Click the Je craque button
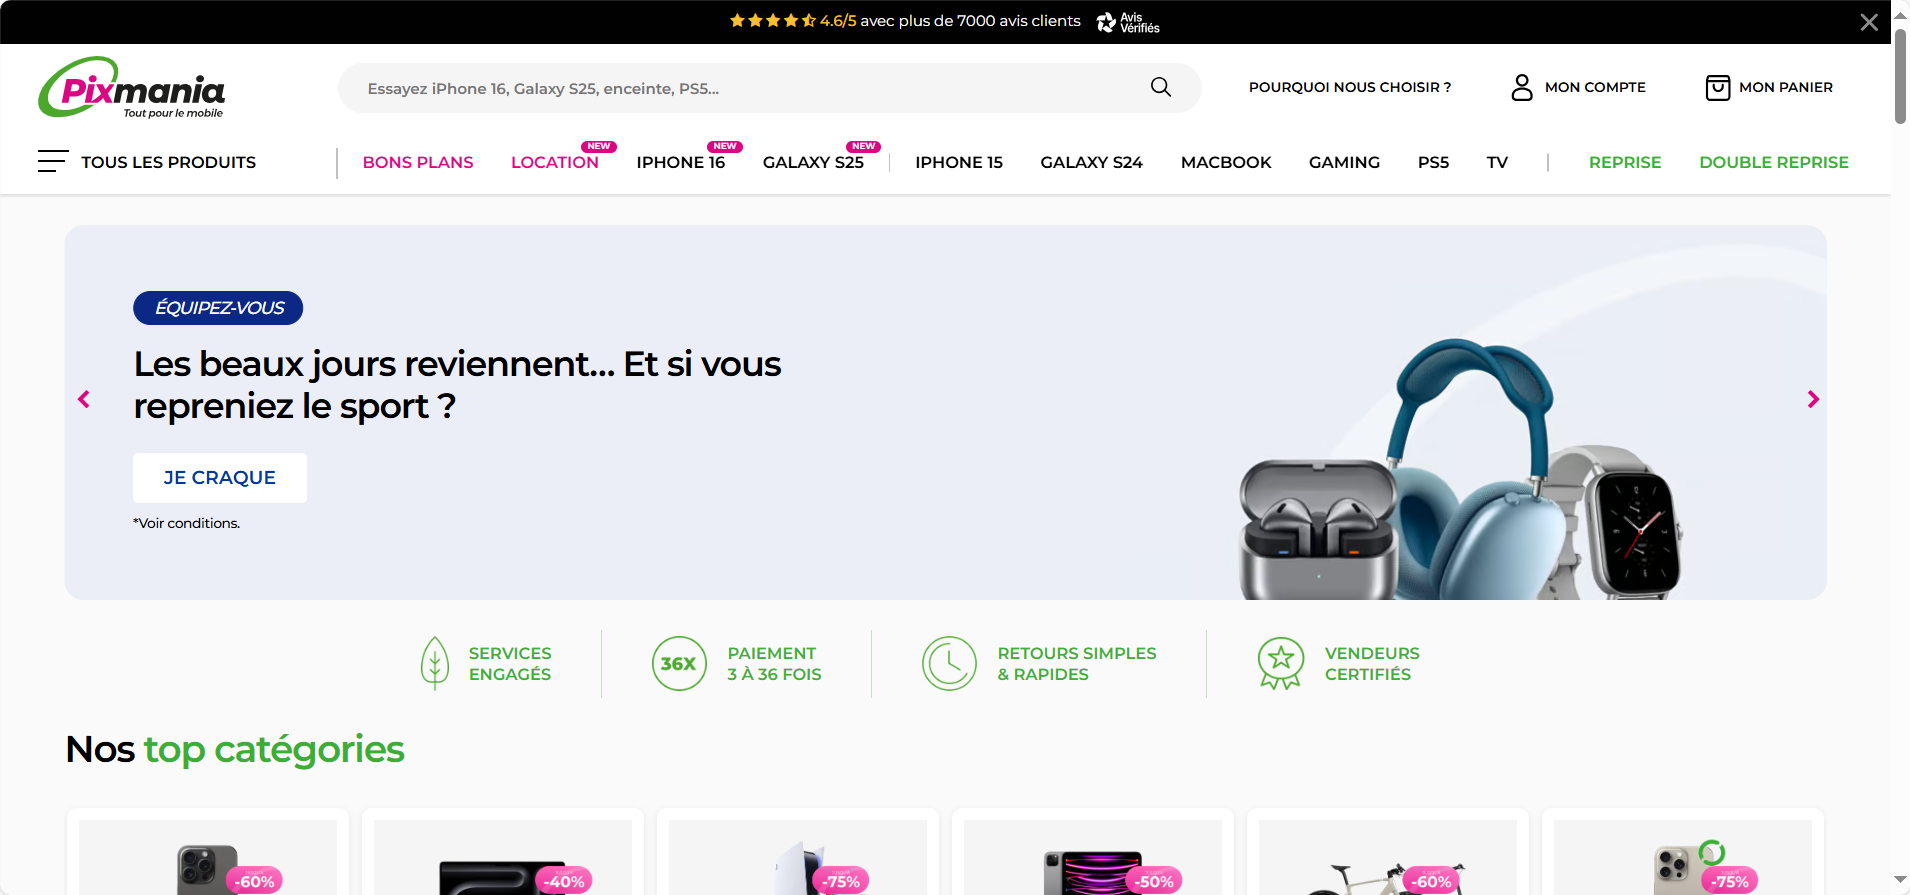Viewport: 1910px width, 895px height. click(220, 478)
